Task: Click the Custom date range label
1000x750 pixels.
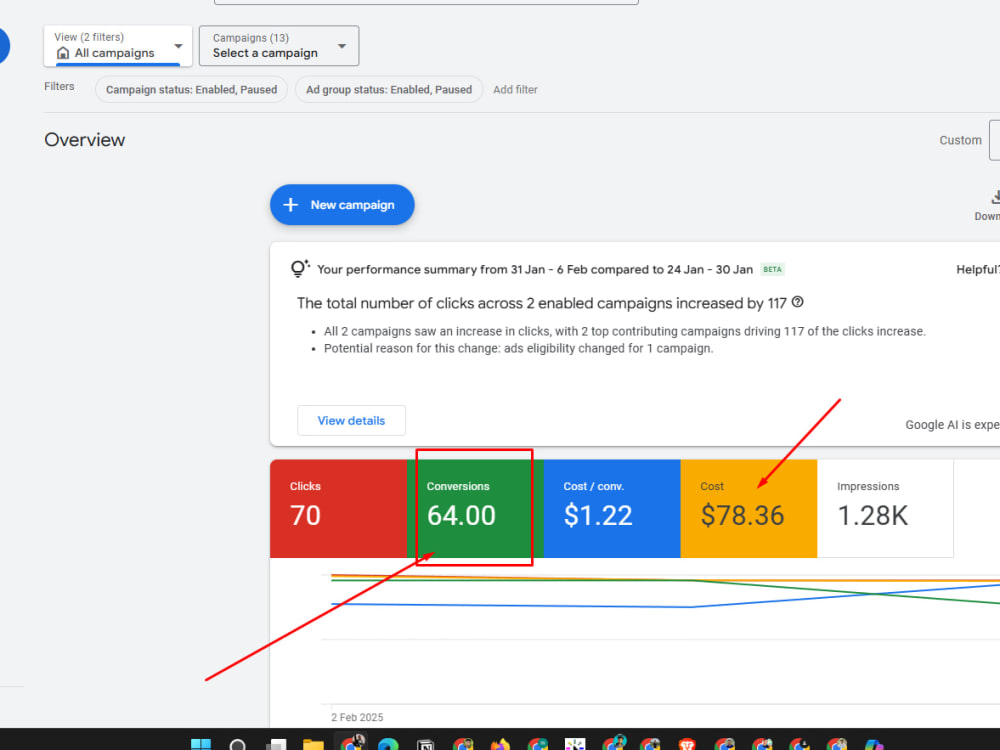Action: coord(960,140)
